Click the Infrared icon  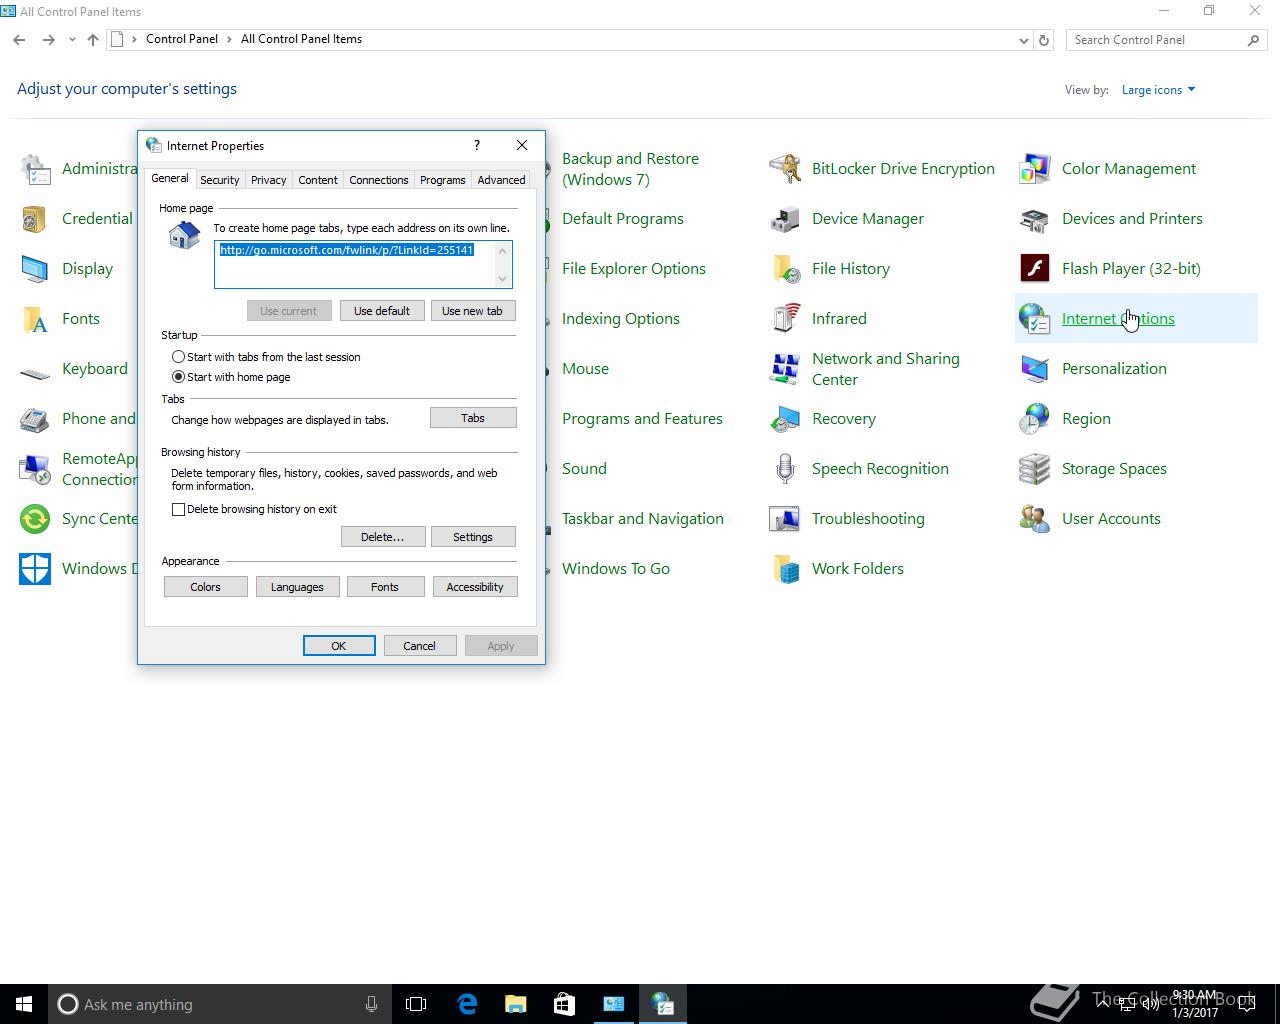pos(785,319)
